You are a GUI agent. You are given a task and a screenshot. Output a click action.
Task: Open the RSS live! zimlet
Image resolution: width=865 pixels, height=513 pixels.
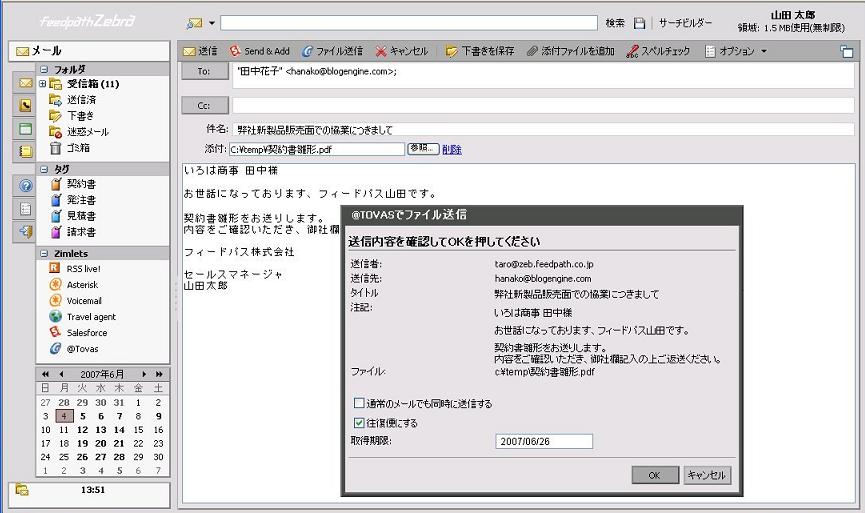point(83,269)
